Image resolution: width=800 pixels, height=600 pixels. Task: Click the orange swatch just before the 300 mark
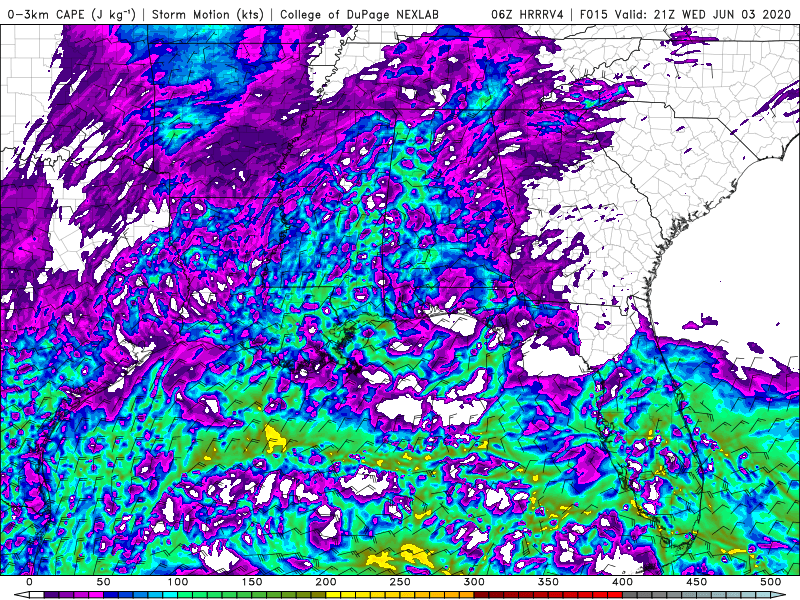pyautogui.click(x=466, y=595)
